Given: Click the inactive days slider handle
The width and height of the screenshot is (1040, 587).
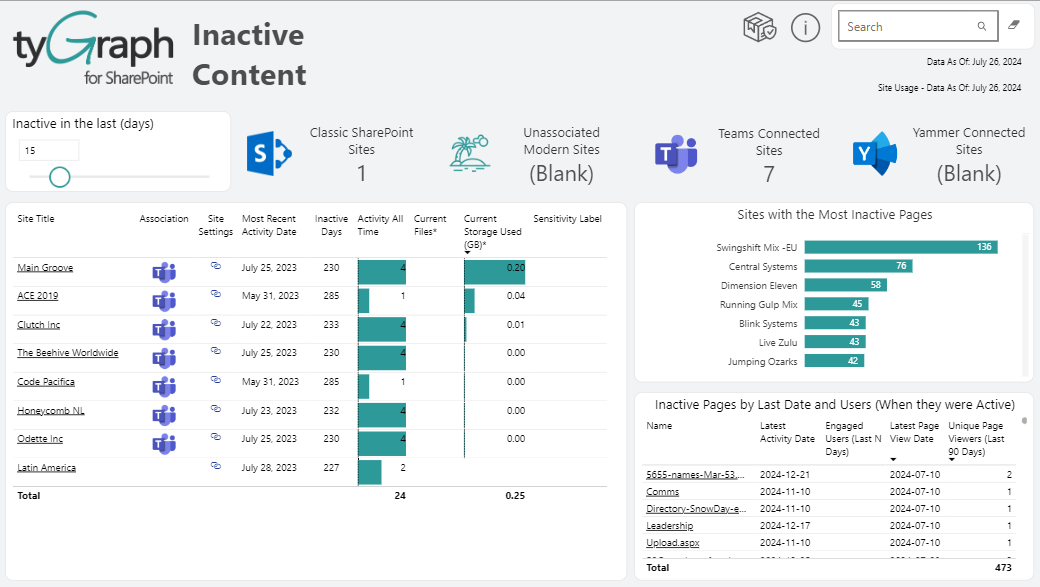Looking at the screenshot, I should pyautogui.click(x=60, y=177).
